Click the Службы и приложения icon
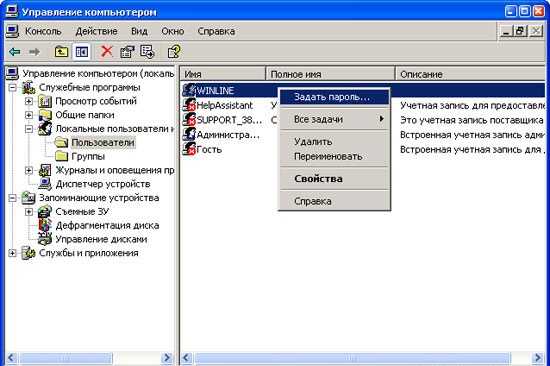Image resolution: width=550 pixels, height=366 pixels. coord(28,253)
